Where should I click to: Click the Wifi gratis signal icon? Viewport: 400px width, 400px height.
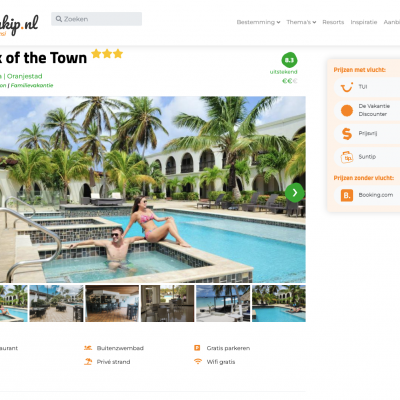click(x=198, y=361)
